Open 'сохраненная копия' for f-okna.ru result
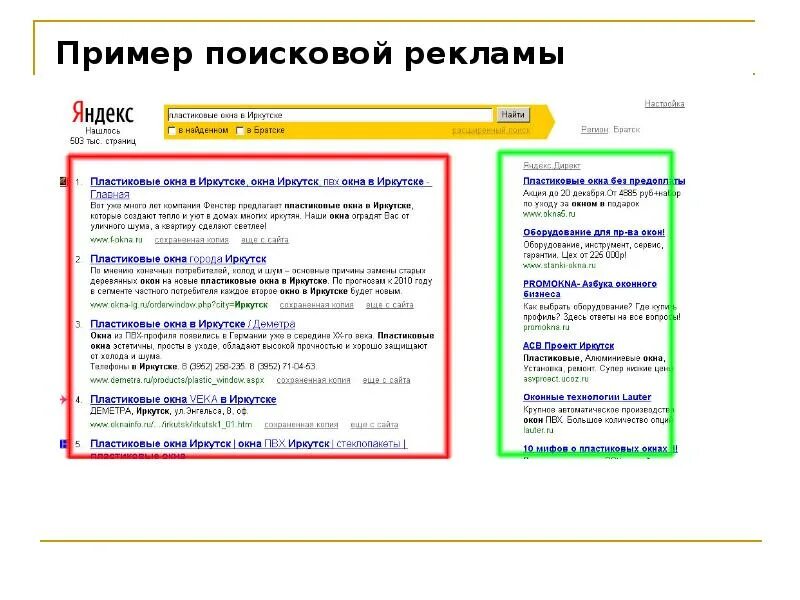 [x=191, y=240]
